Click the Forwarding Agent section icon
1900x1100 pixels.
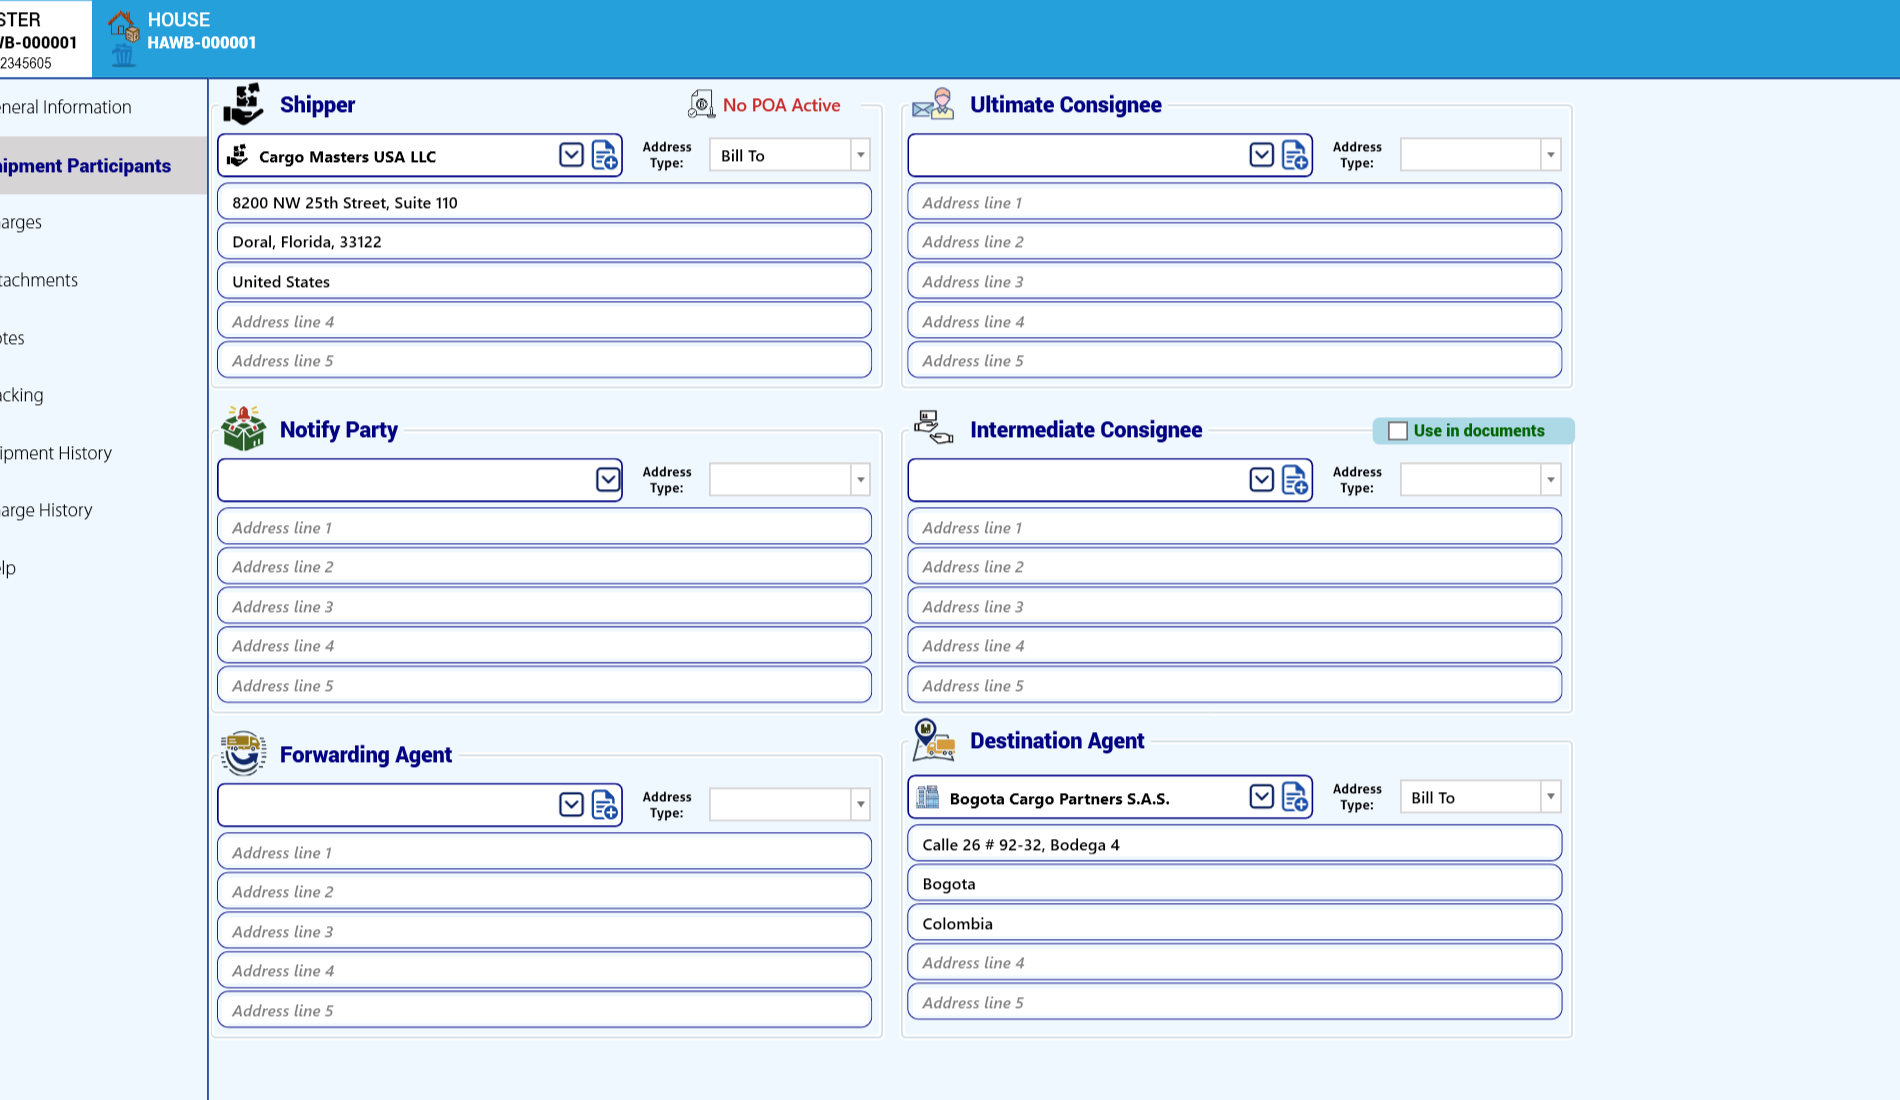243,754
